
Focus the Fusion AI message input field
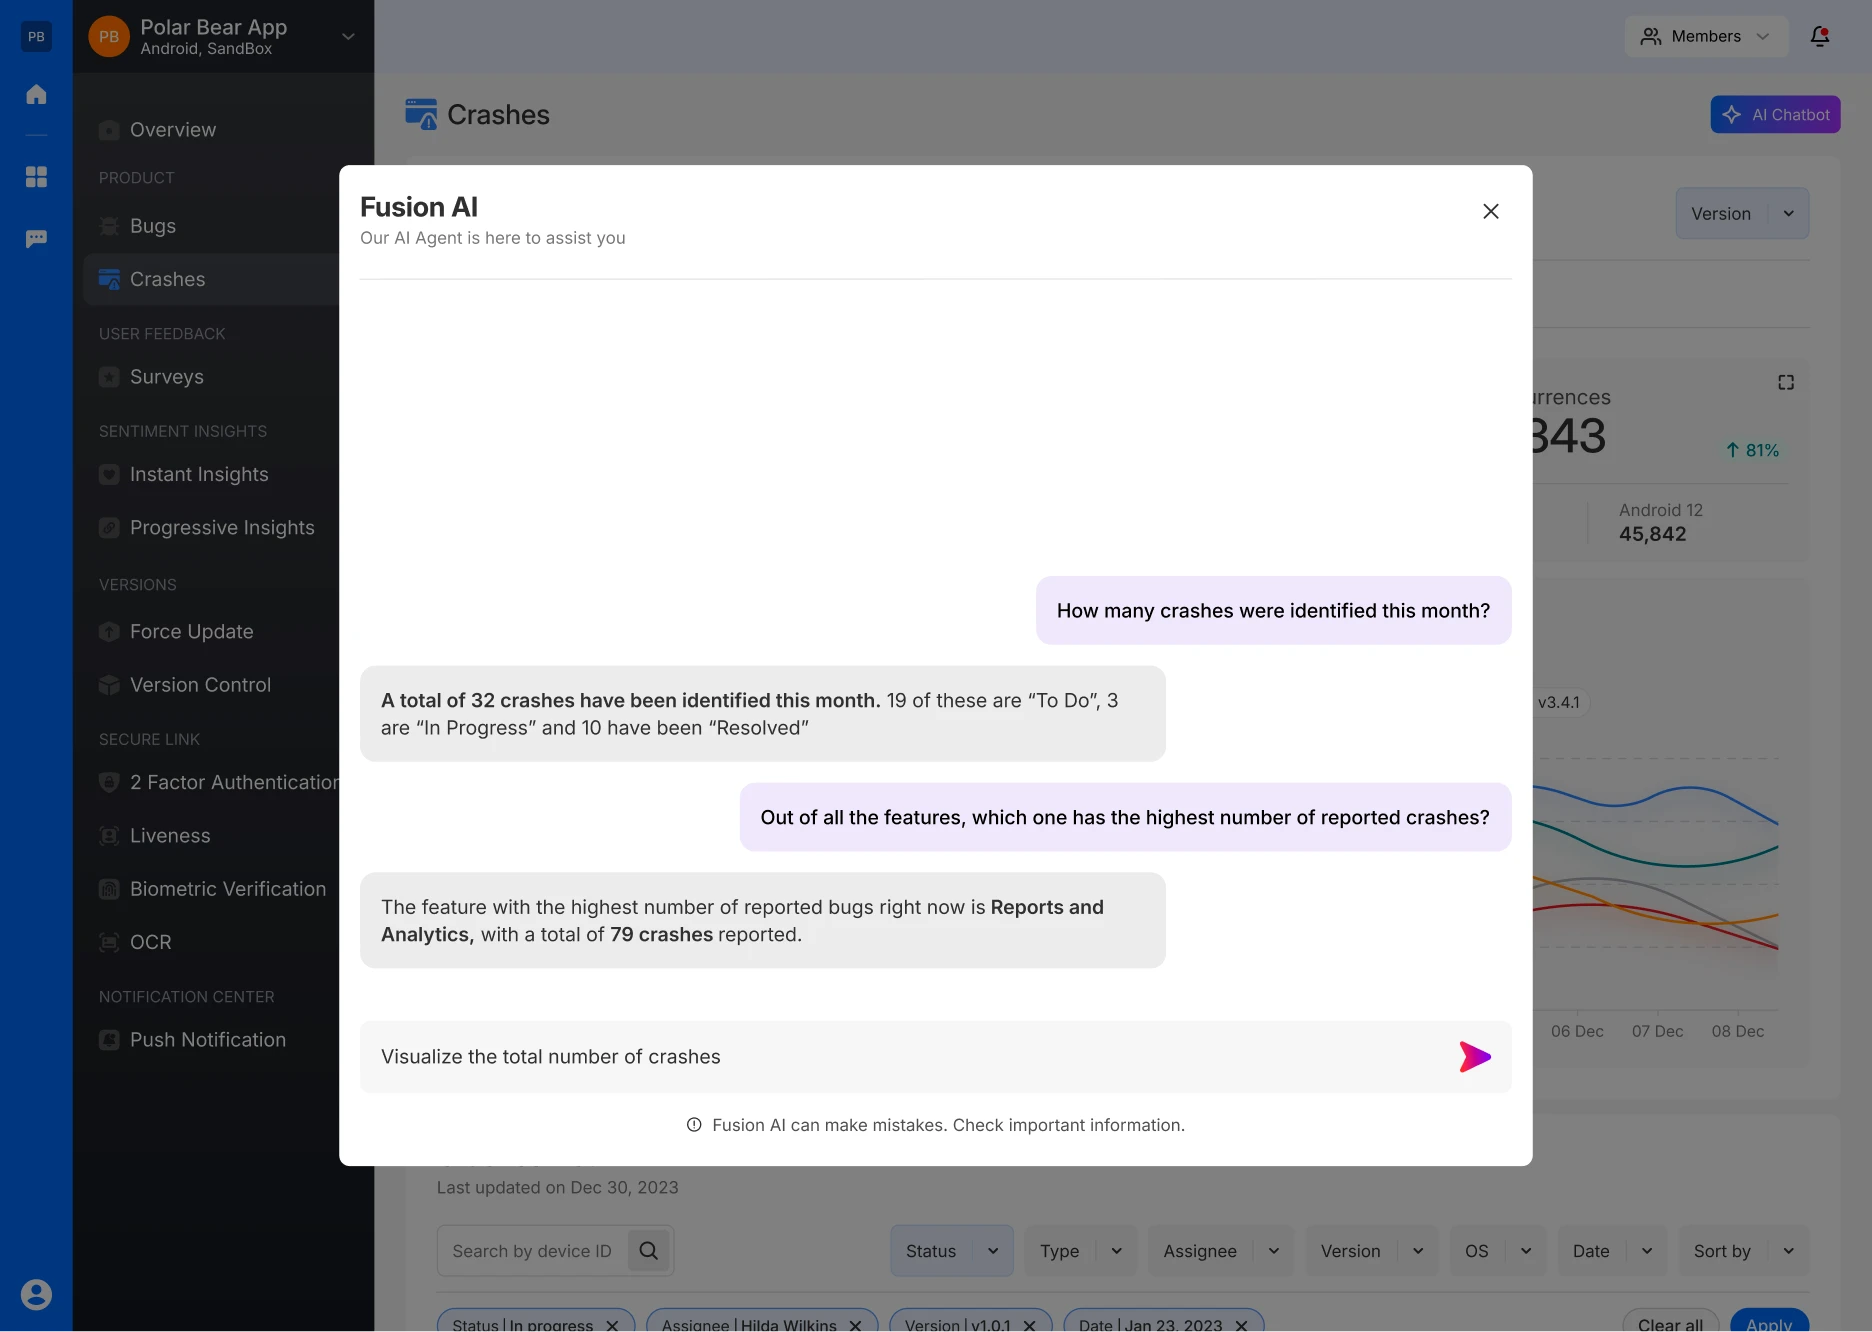click(900, 1057)
